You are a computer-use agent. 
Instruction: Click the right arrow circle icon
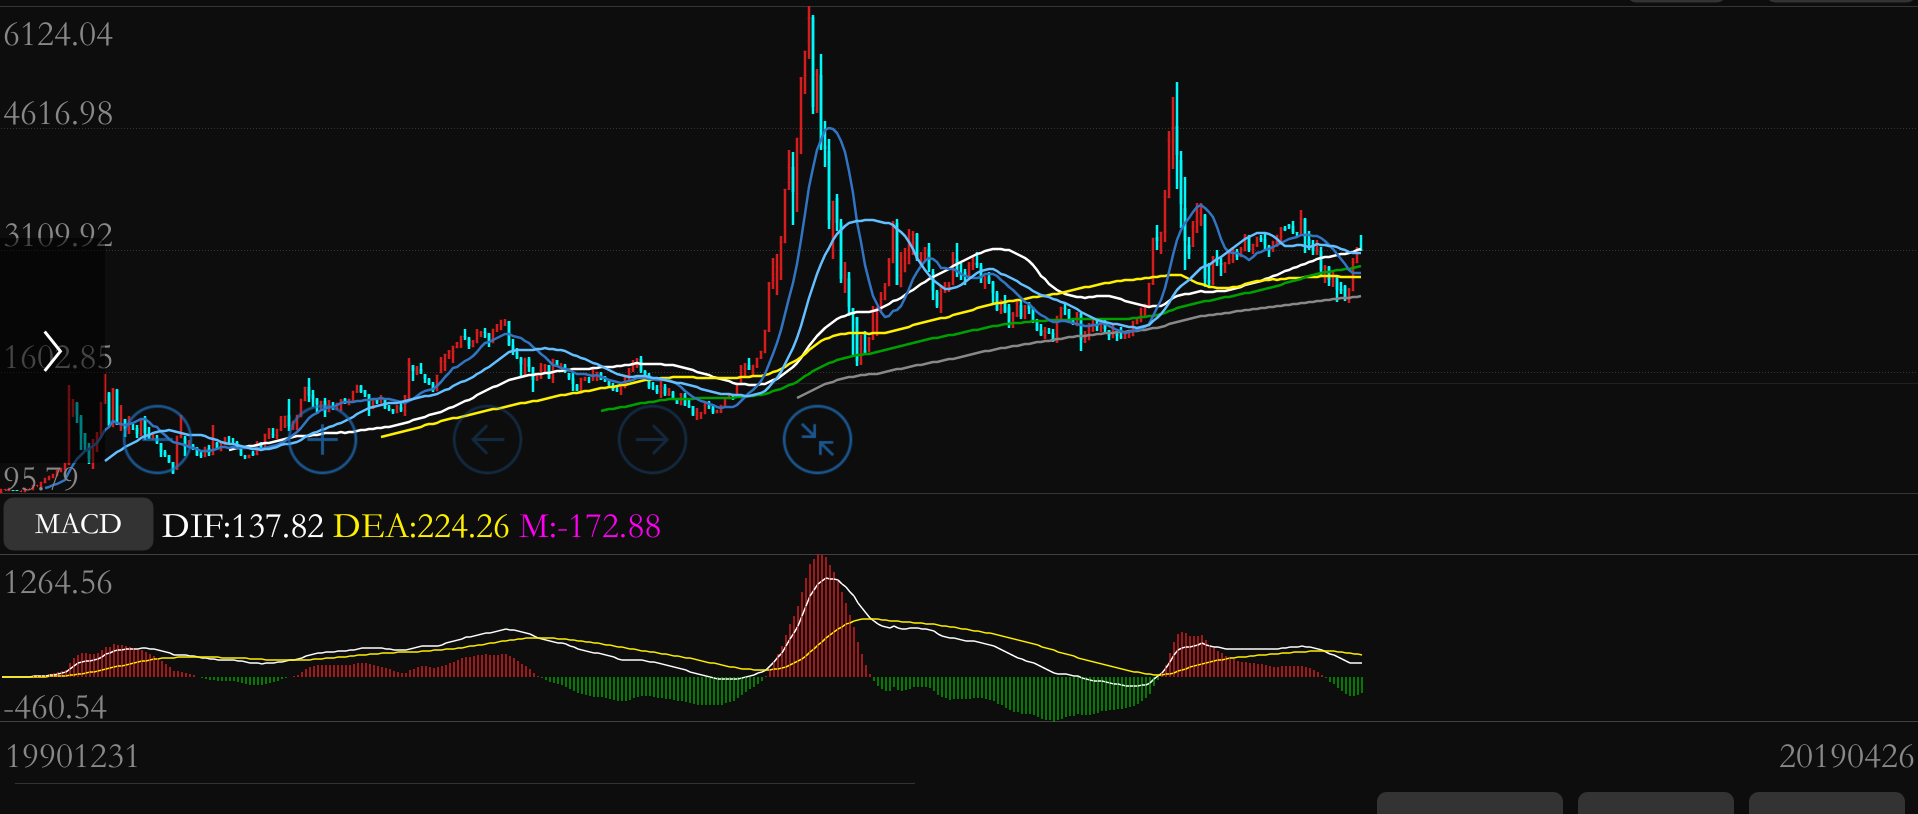[652, 439]
